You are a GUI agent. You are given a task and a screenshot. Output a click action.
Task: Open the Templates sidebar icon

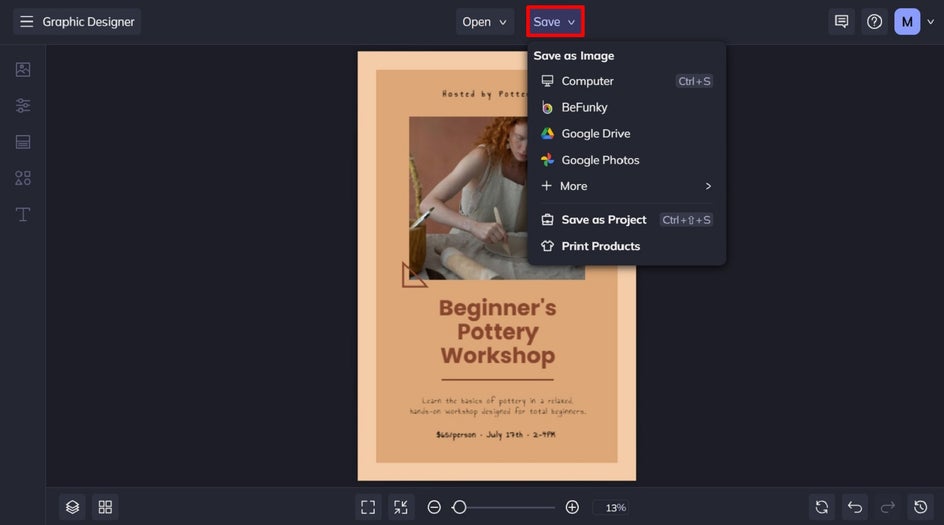[x=23, y=142]
